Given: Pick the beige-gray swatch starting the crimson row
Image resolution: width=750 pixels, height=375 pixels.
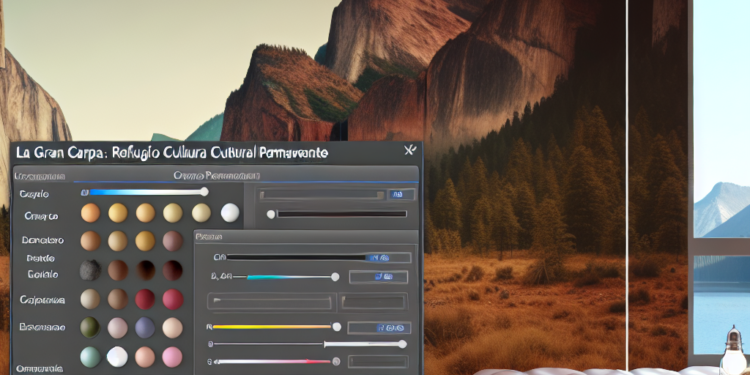Looking at the screenshot, I should click(x=90, y=299).
